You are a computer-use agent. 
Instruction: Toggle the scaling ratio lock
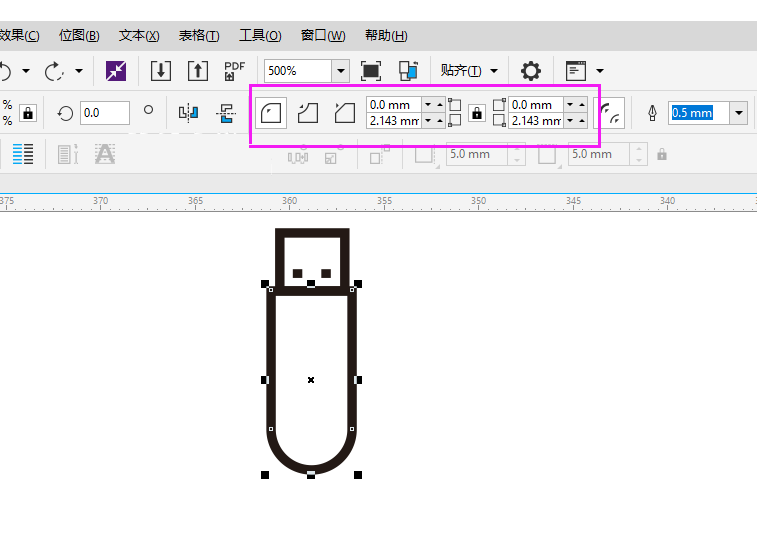tap(27, 113)
